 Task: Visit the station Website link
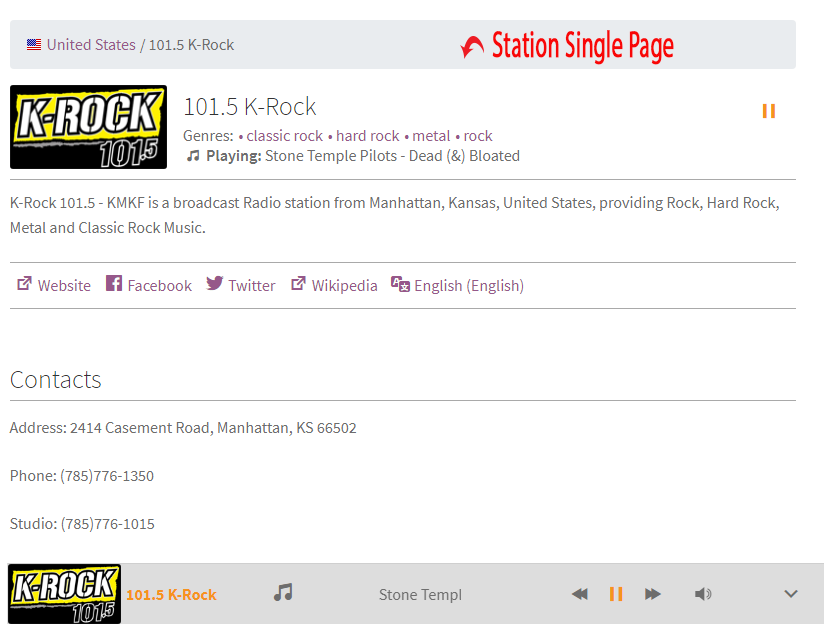[x=64, y=285]
